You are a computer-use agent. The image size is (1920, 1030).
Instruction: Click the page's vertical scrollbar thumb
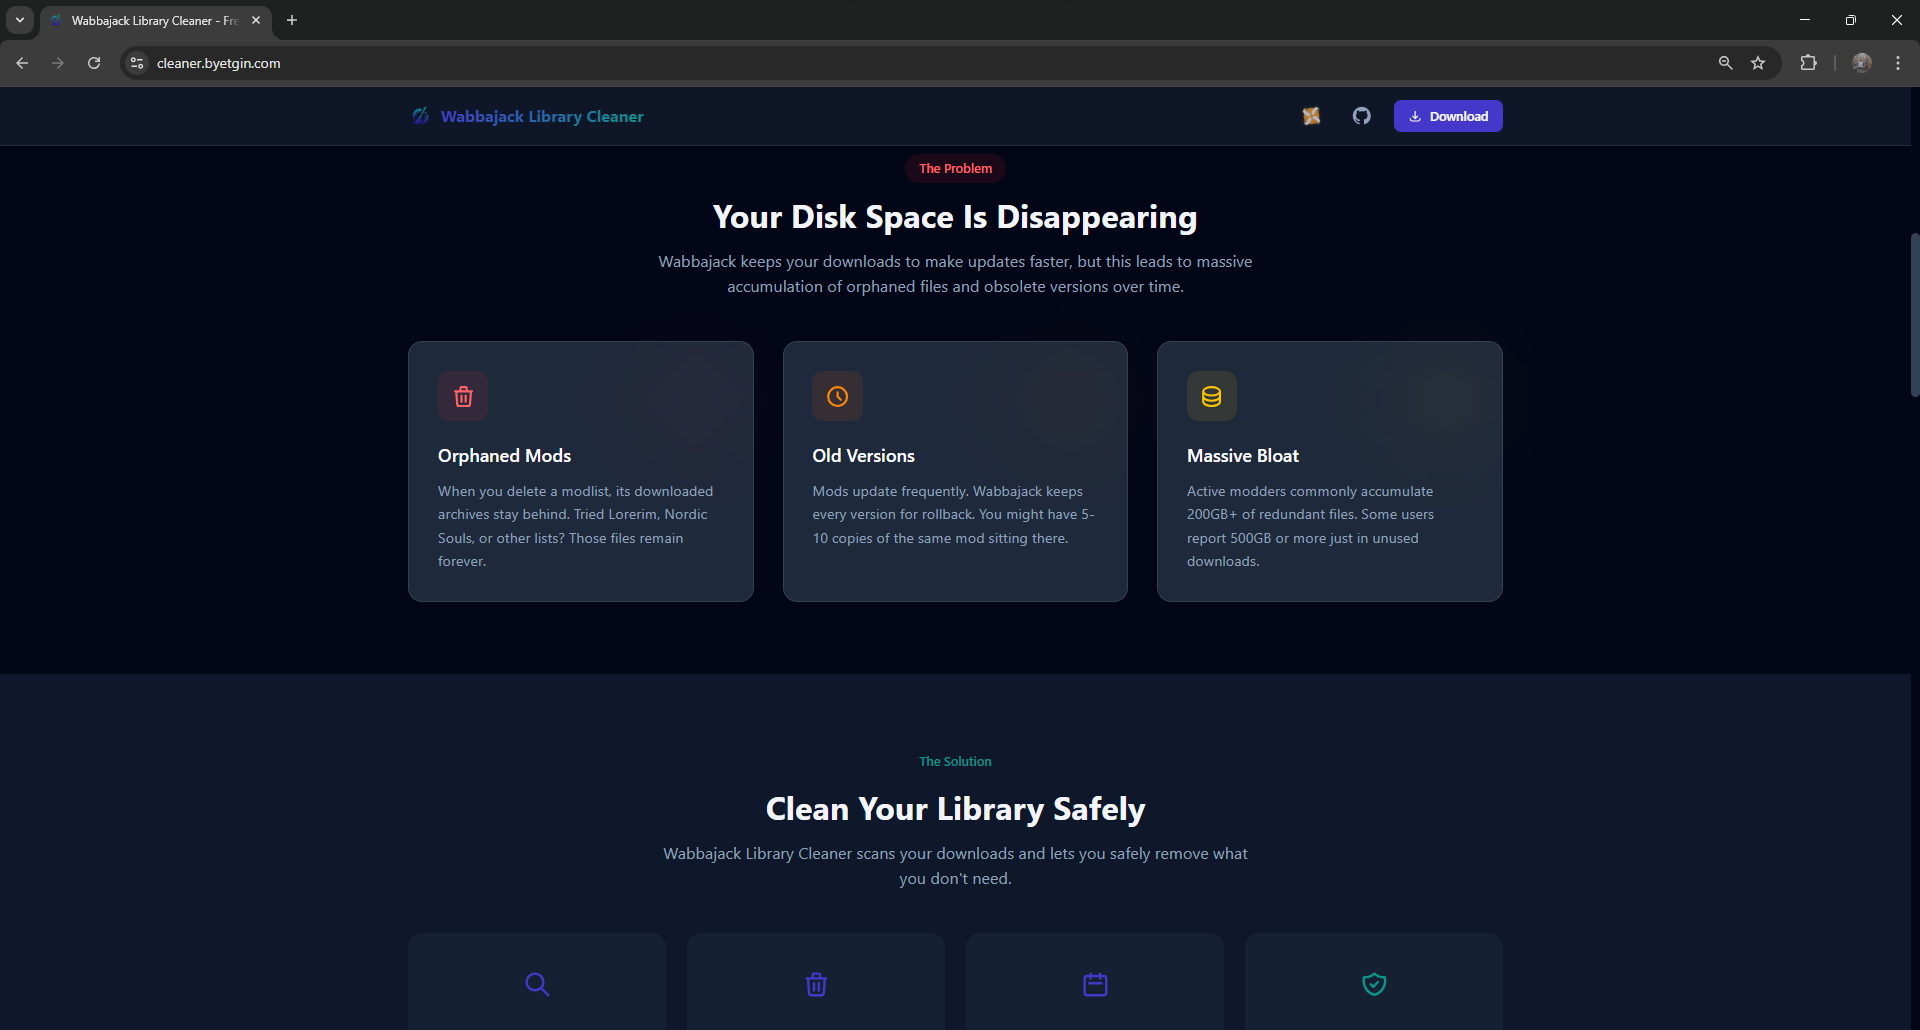[1914, 315]
